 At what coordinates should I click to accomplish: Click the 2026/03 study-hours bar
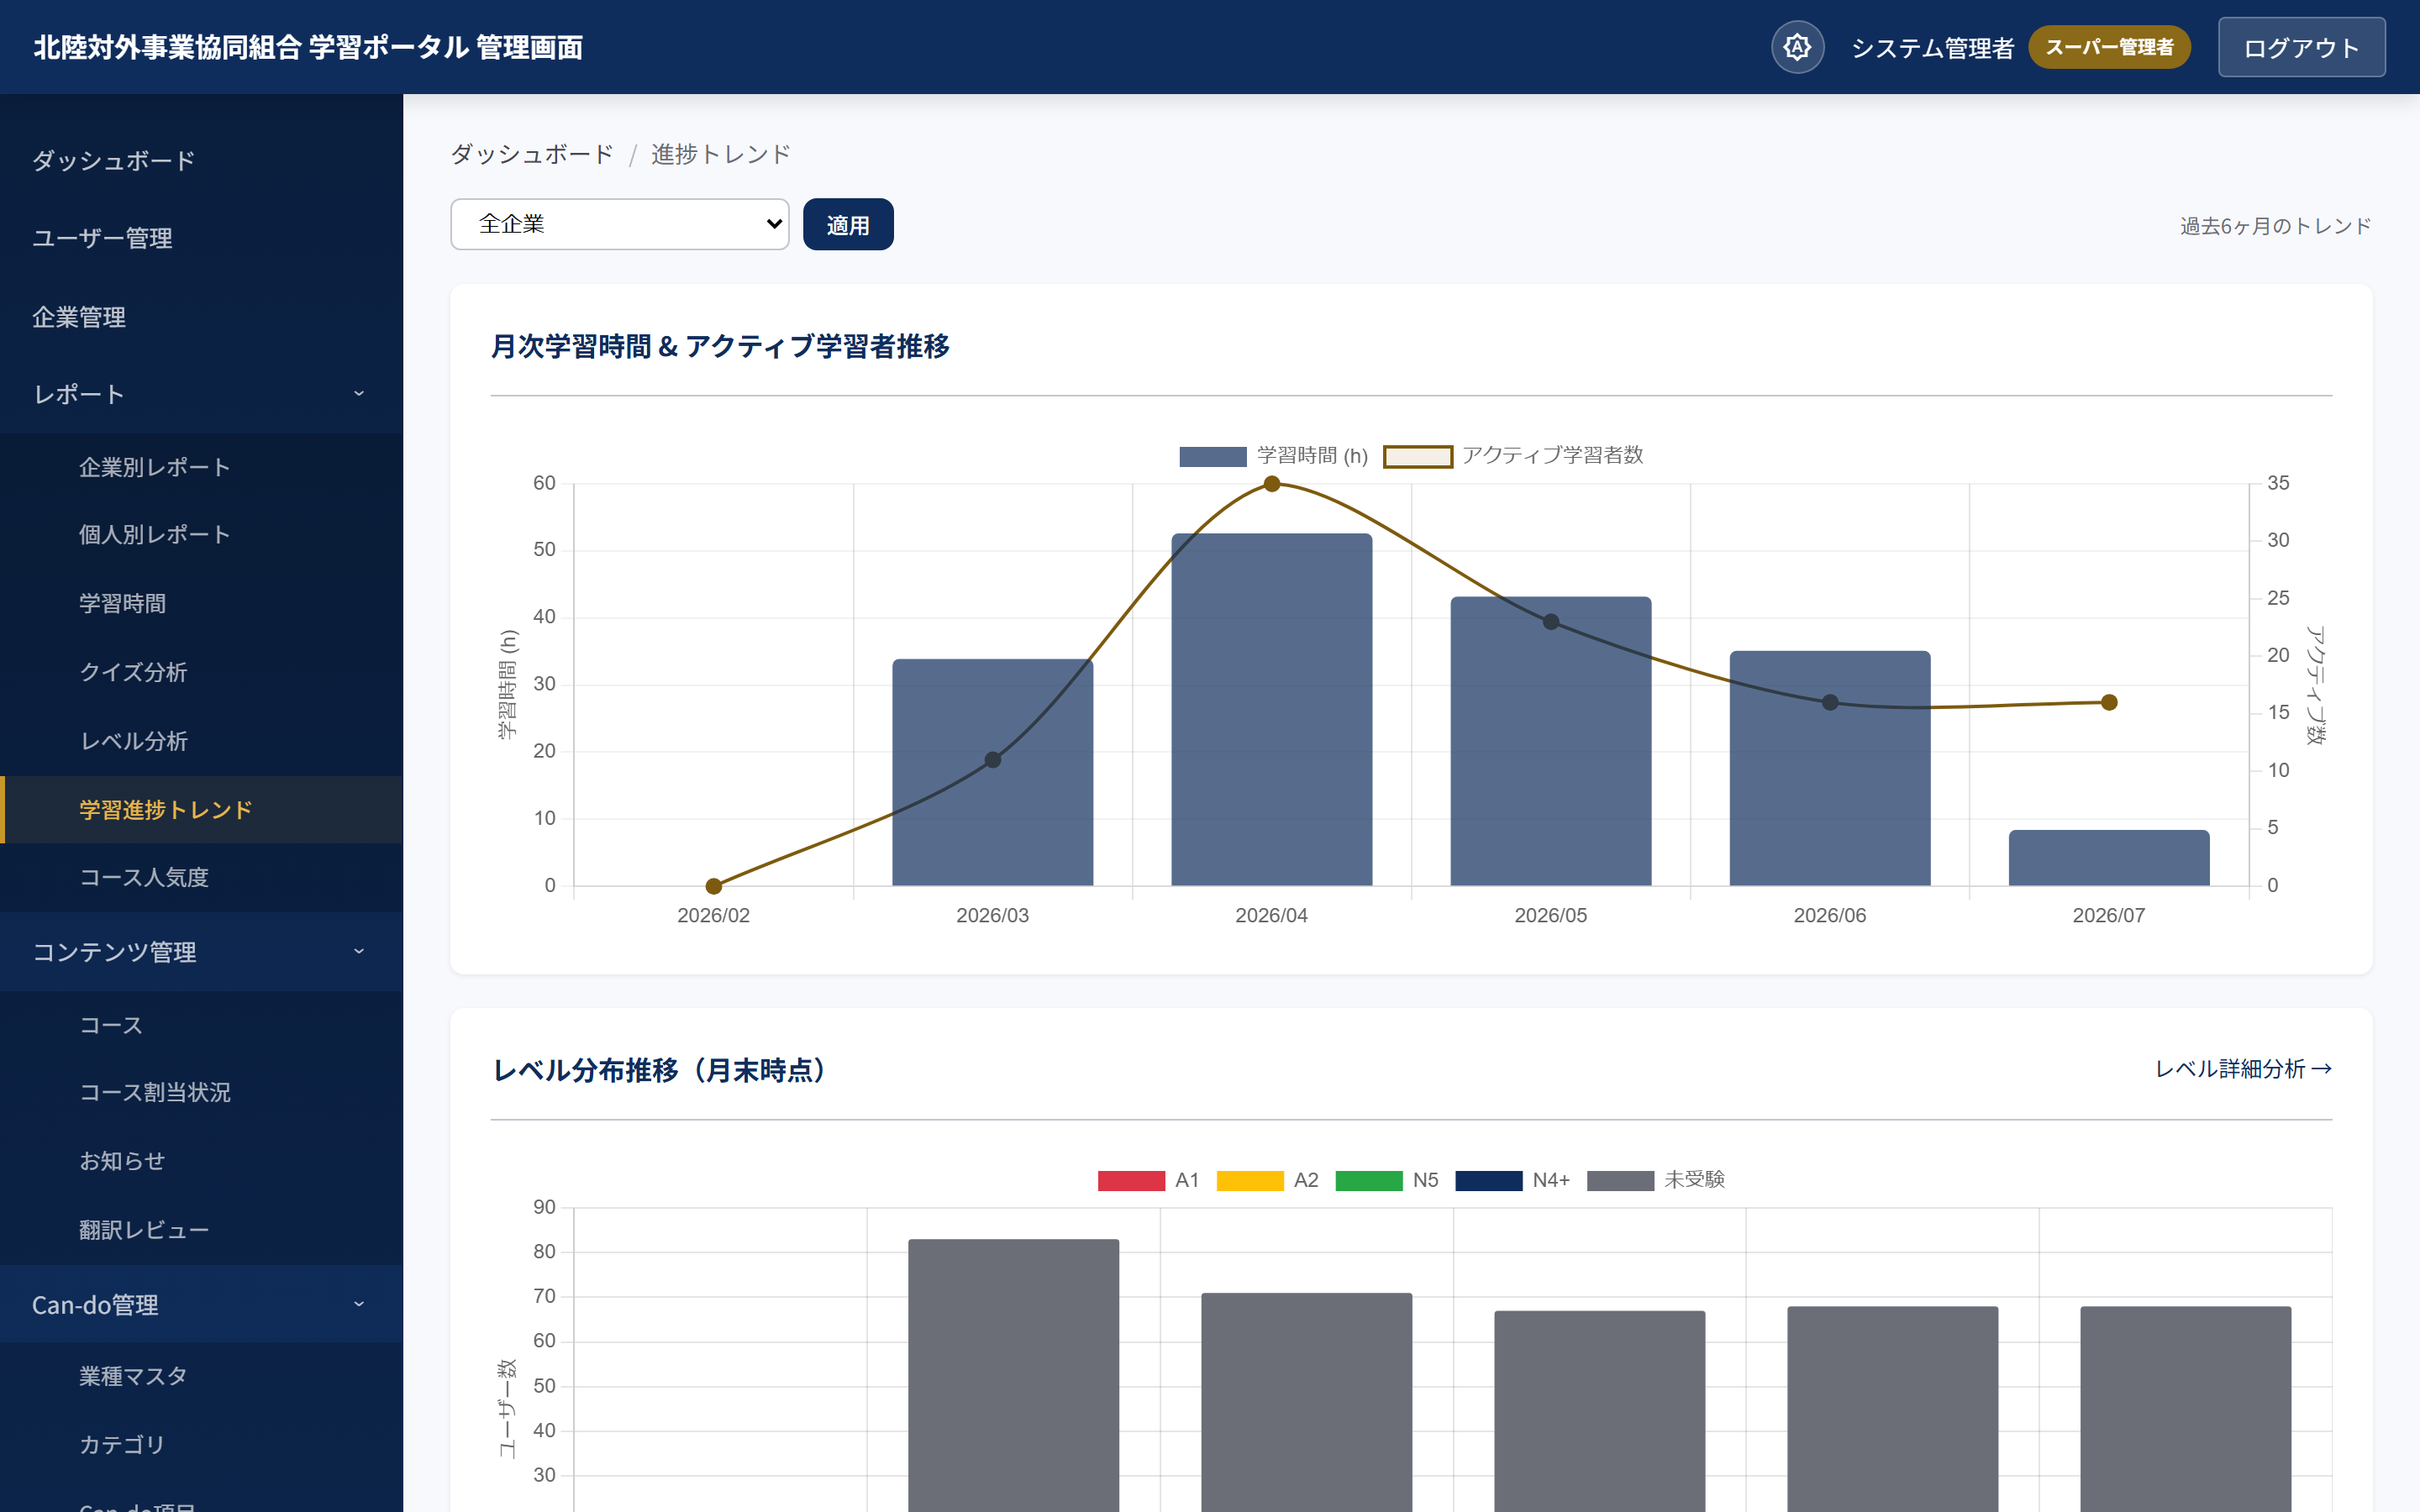point(992,772)
